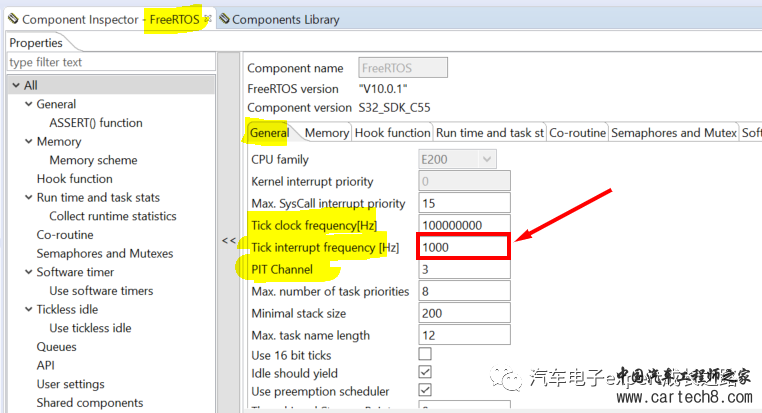
Task: Select the Component Inspector - FreeRTOS tab
Action: click(109, 19)
